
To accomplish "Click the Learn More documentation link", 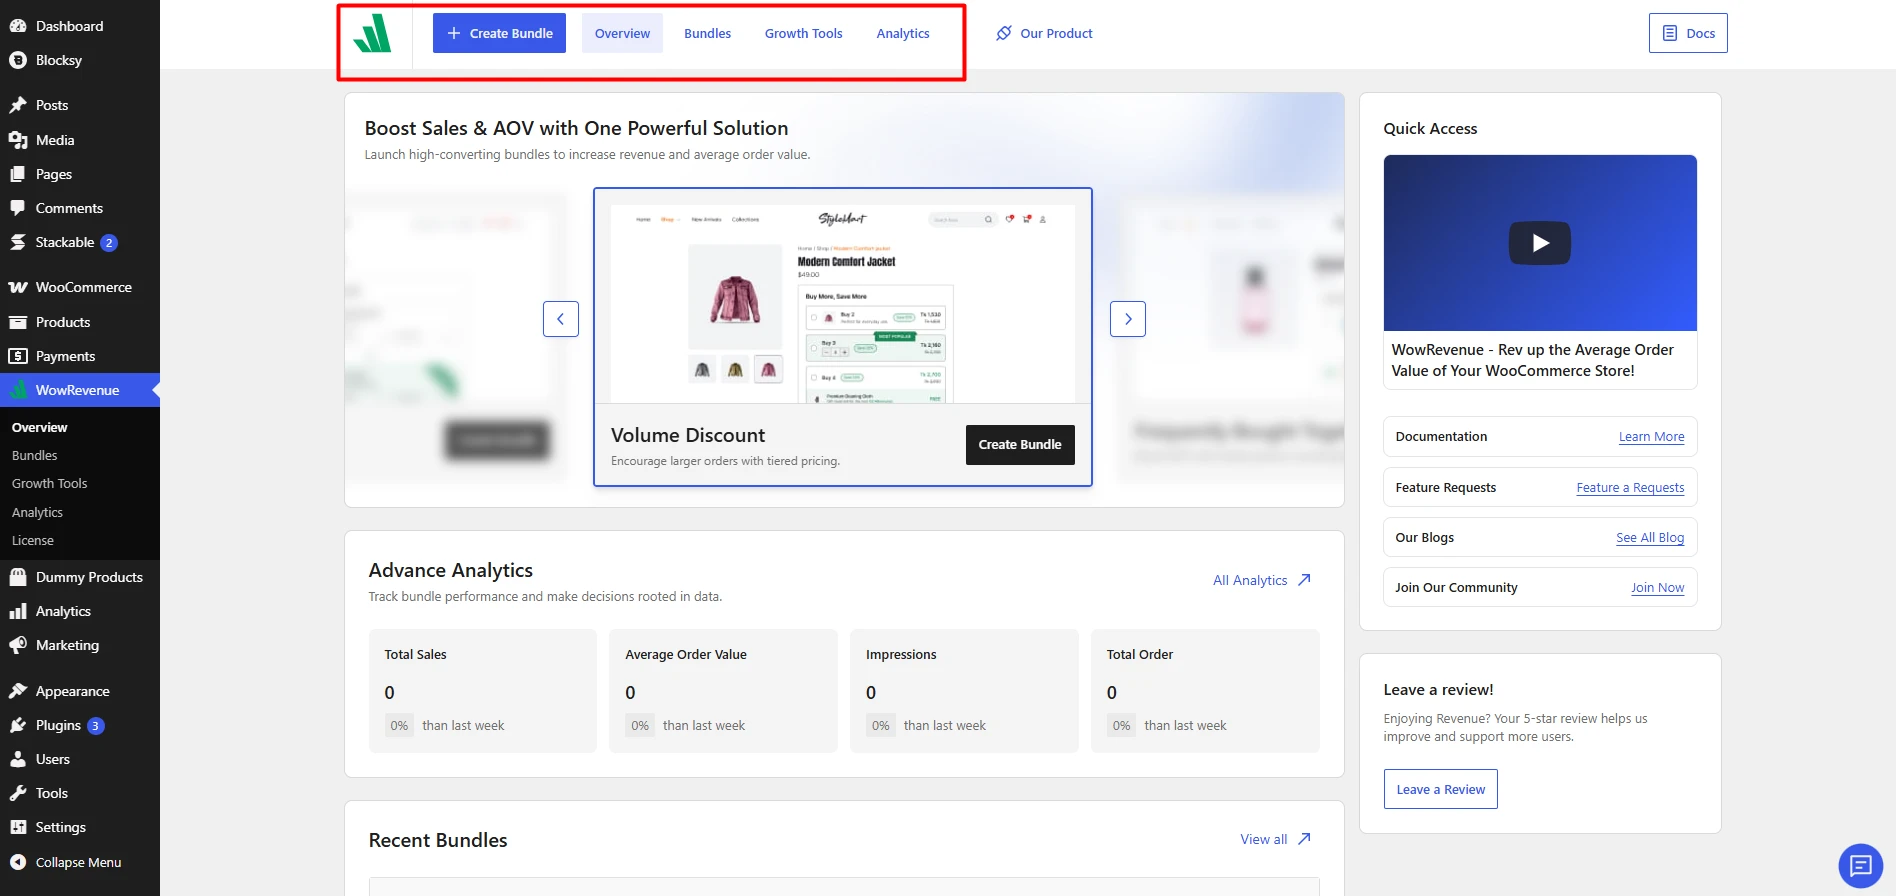I will point(1652,437).
